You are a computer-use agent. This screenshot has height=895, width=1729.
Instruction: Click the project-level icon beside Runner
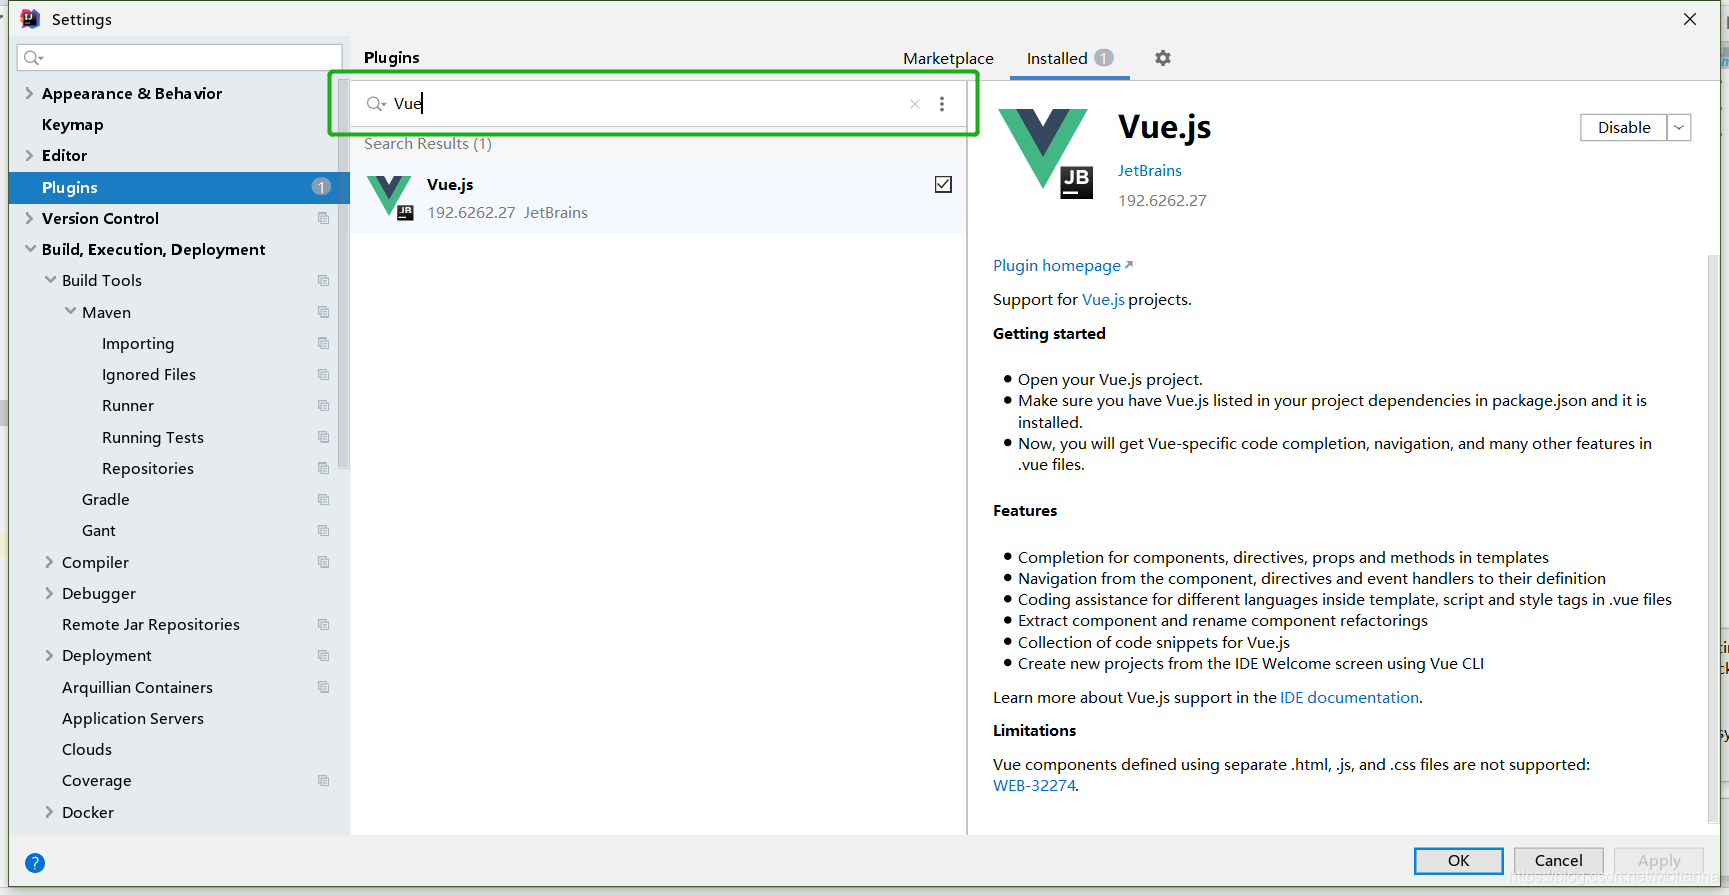[x=323, y=405]
